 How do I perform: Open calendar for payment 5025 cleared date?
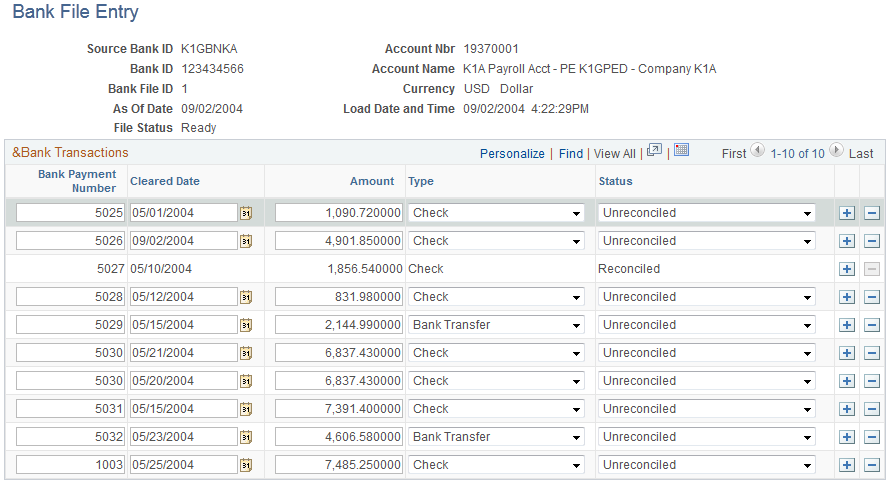246,213
